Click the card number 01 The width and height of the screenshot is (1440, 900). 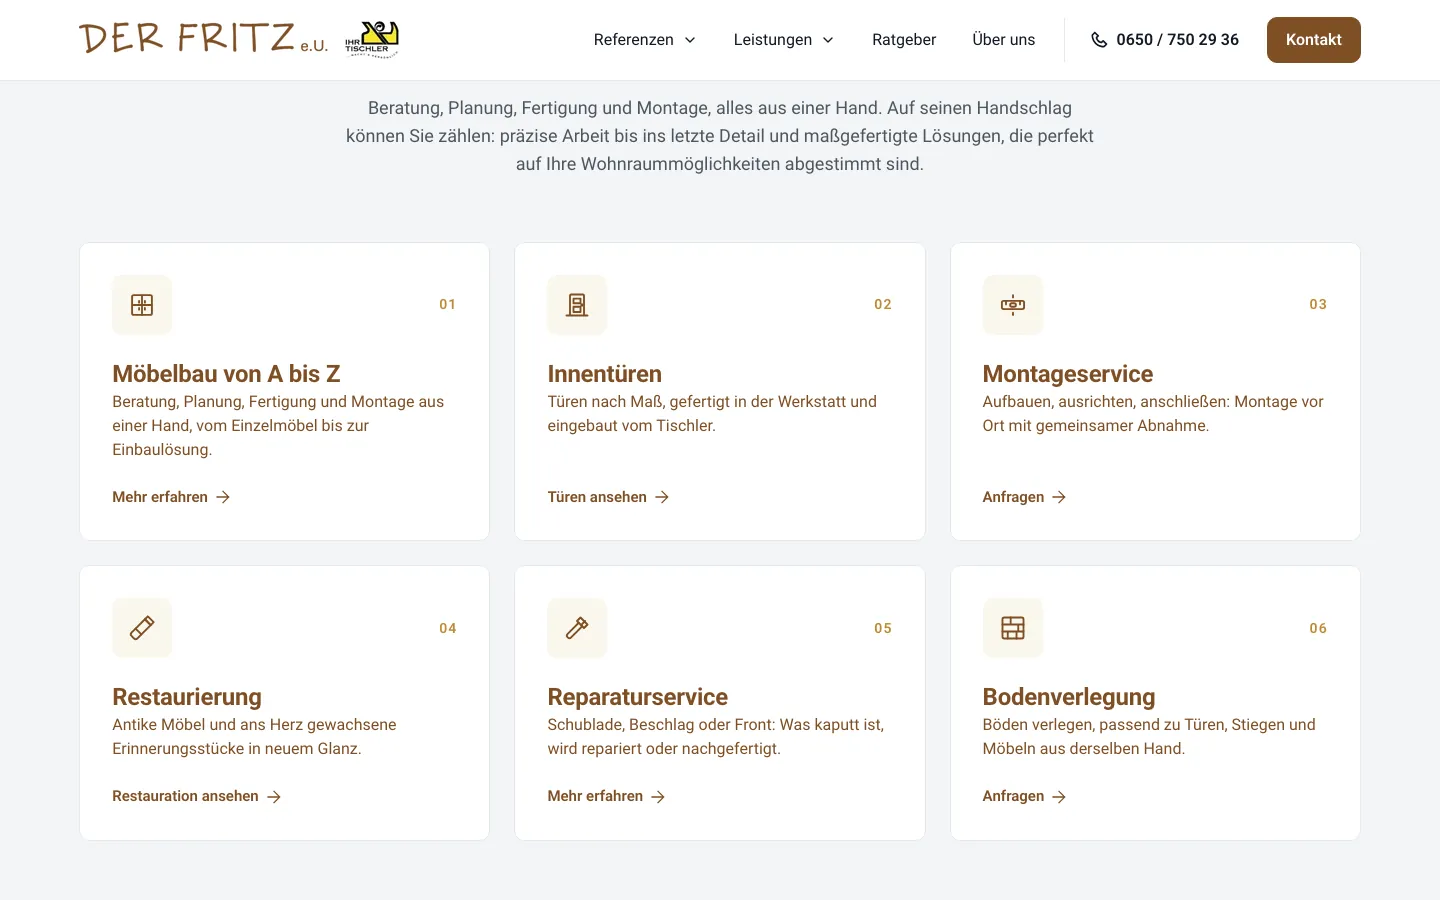(x=447, y=304)
